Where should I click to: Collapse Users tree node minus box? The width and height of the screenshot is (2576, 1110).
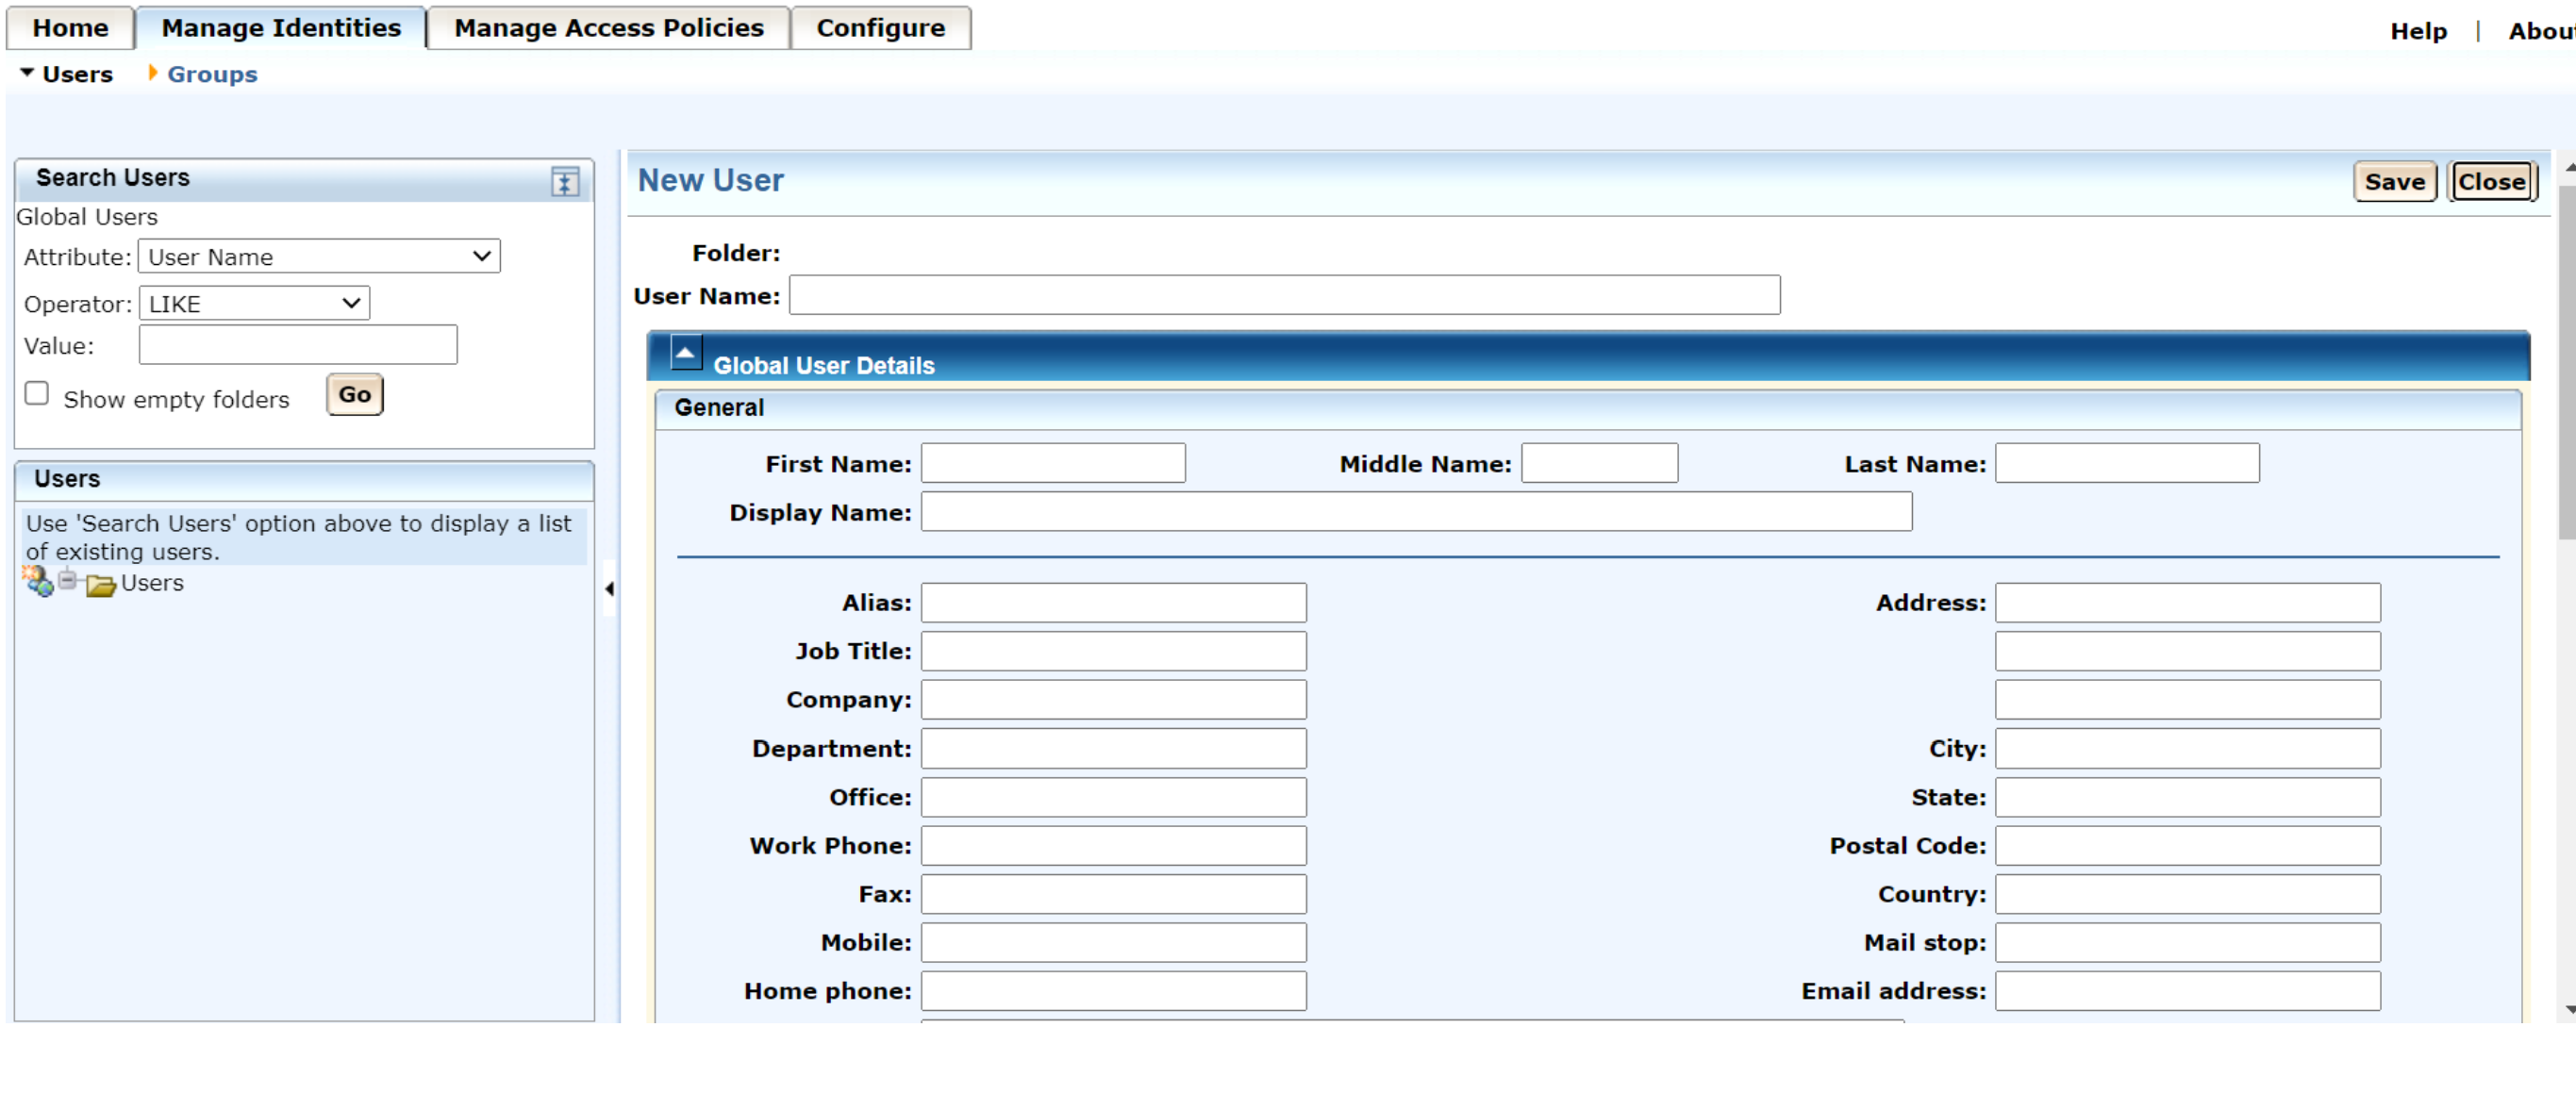(67, 580)
